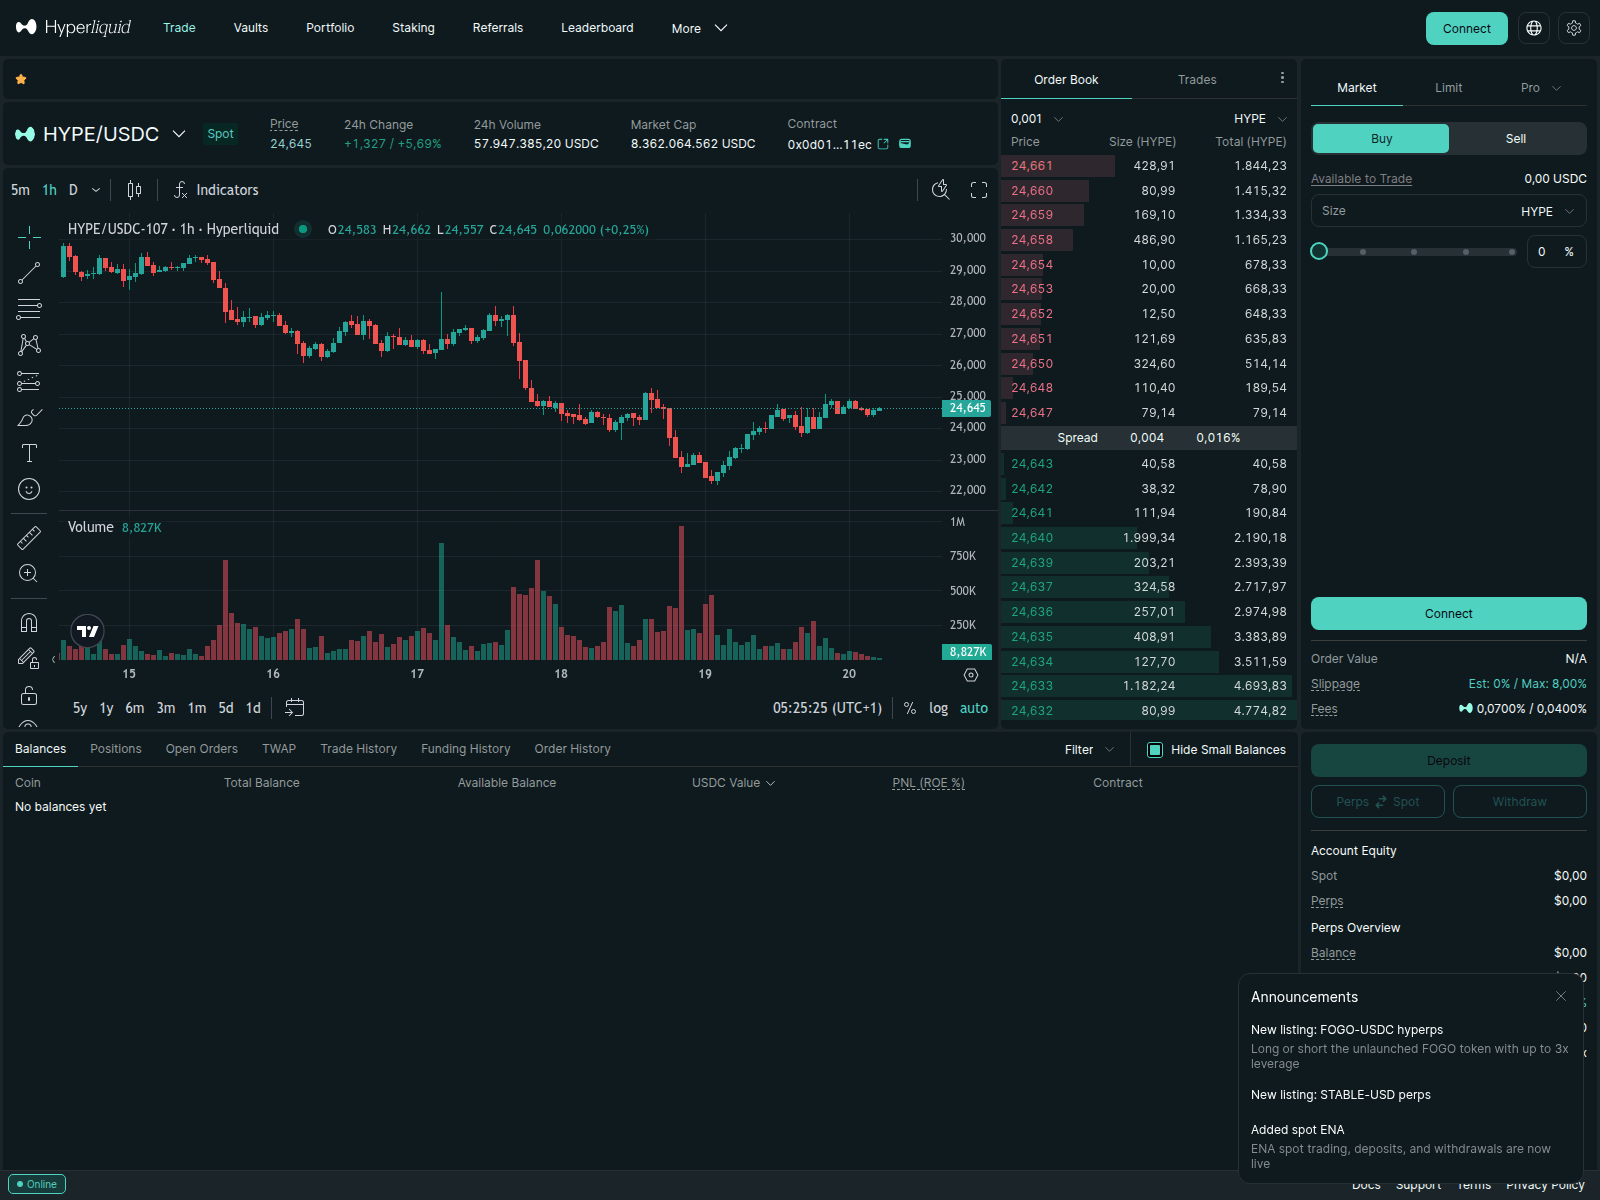The image size is (1600, 1200).
Task: Open Size unit HYPE dropdown
Action: [1549, 212]
